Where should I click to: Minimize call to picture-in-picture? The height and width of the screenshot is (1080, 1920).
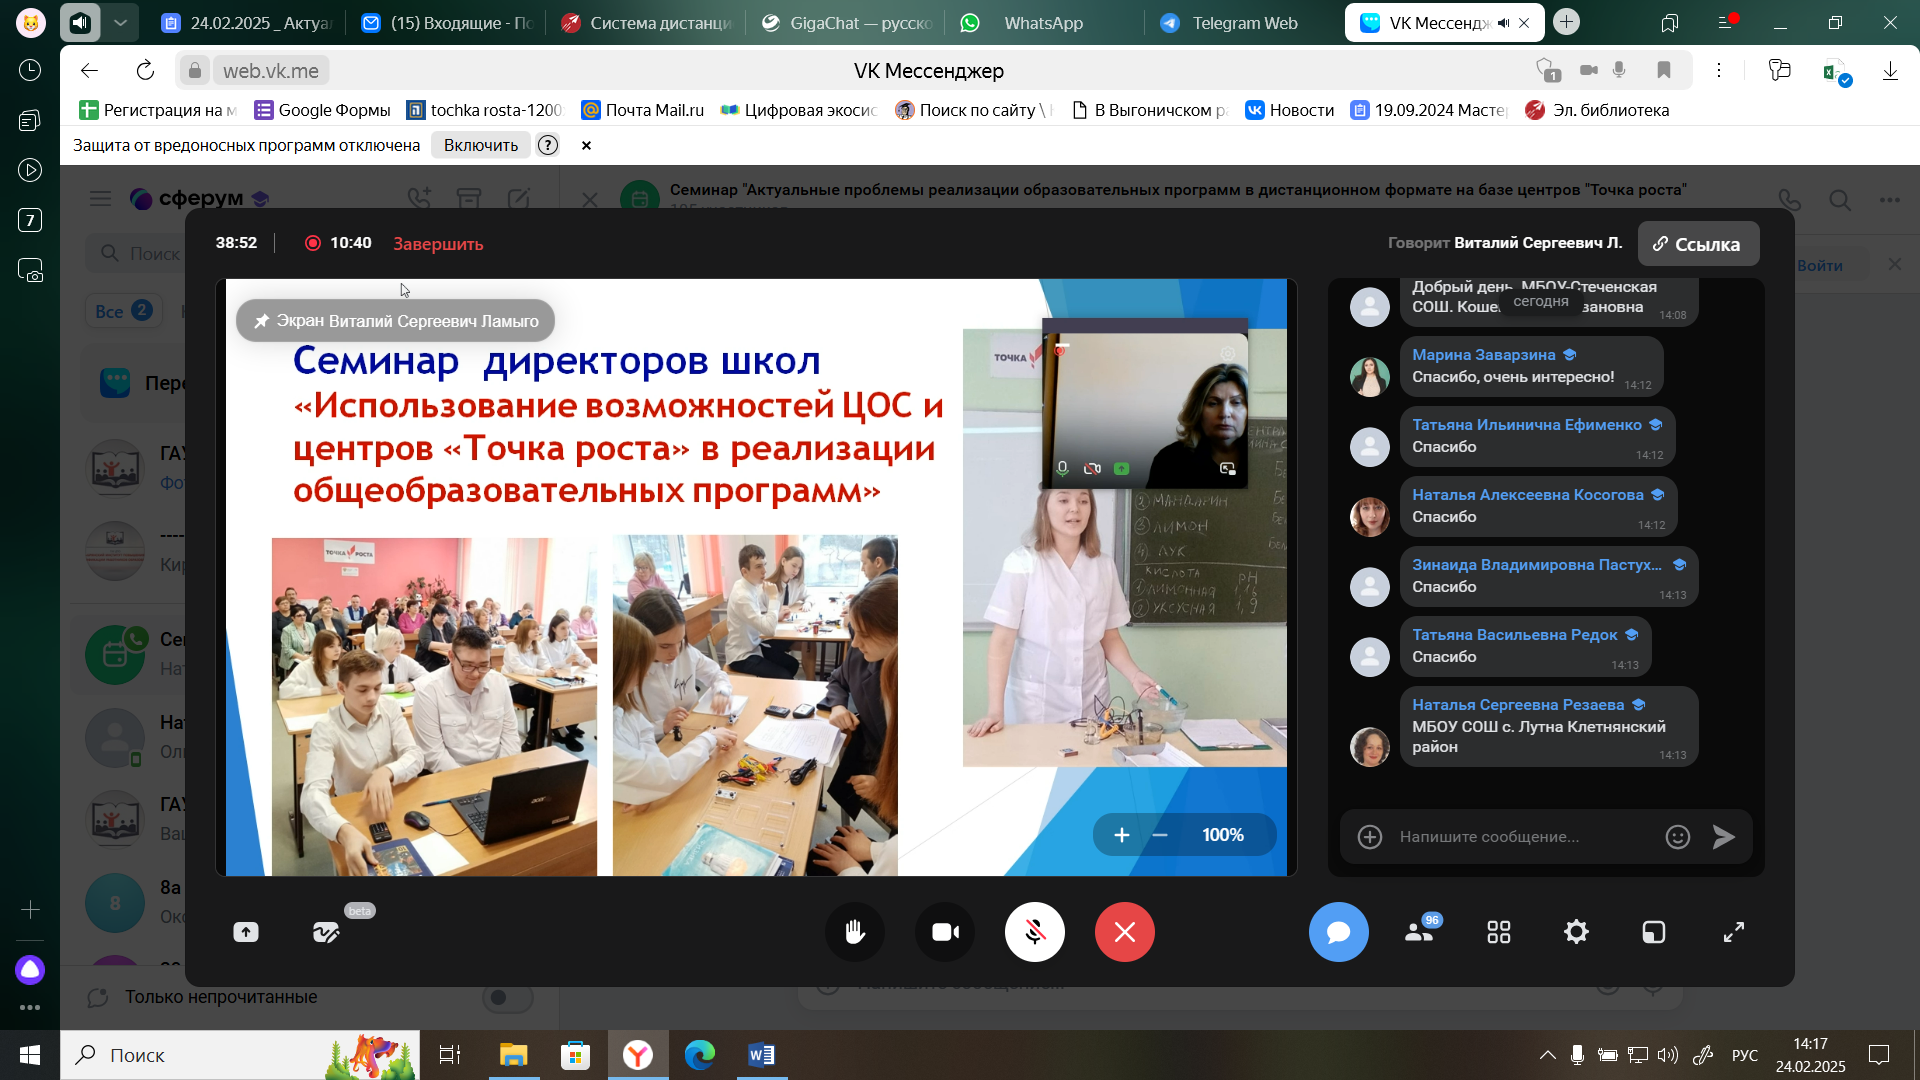[1654, 932]
